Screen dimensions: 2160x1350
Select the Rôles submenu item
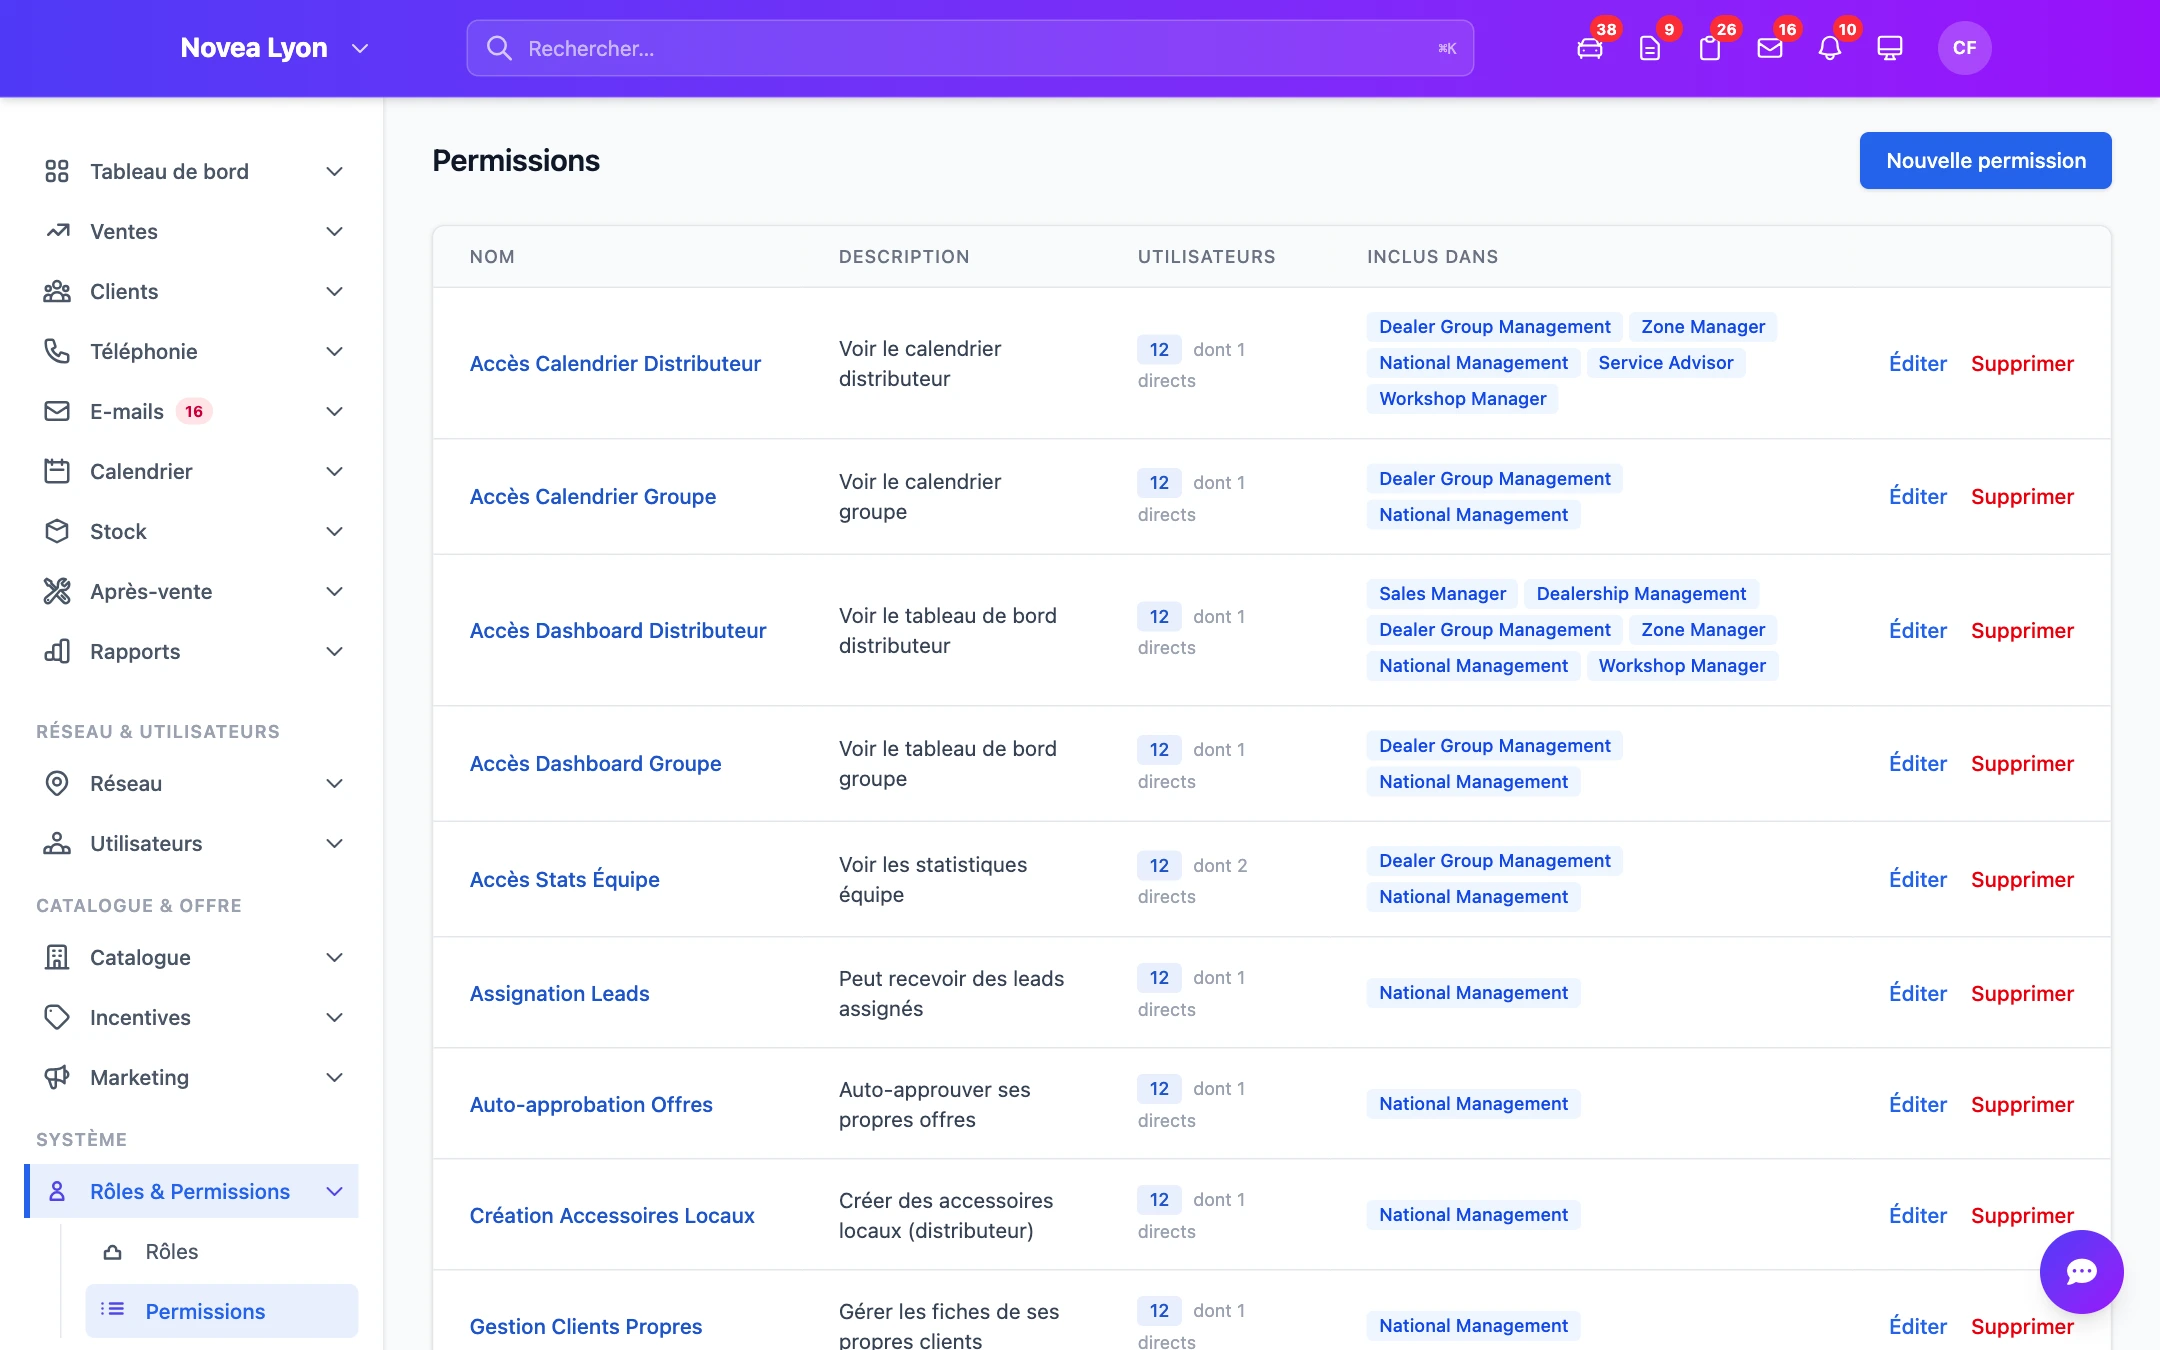[x=222, y=1251]
